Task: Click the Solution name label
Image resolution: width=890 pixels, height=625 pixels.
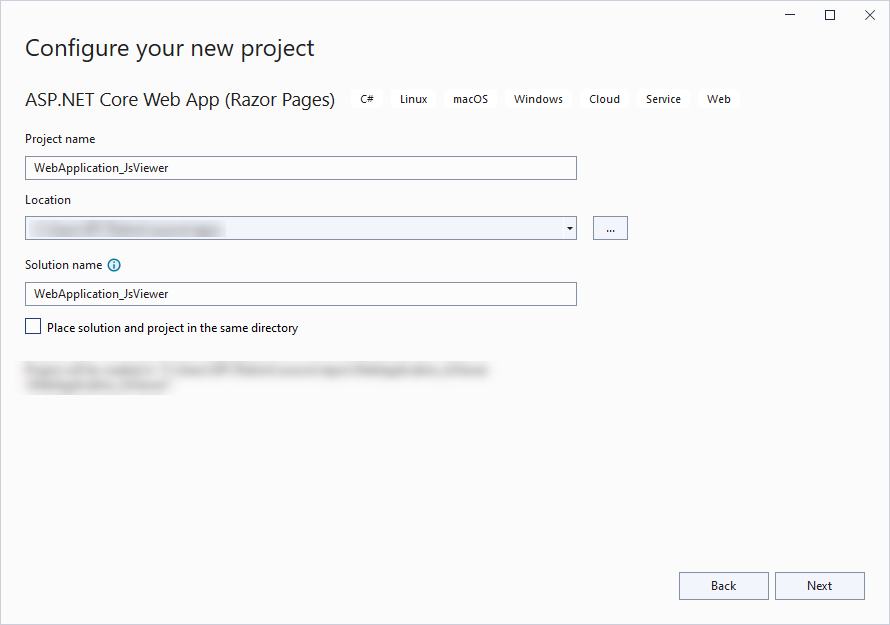Action: 64,265
